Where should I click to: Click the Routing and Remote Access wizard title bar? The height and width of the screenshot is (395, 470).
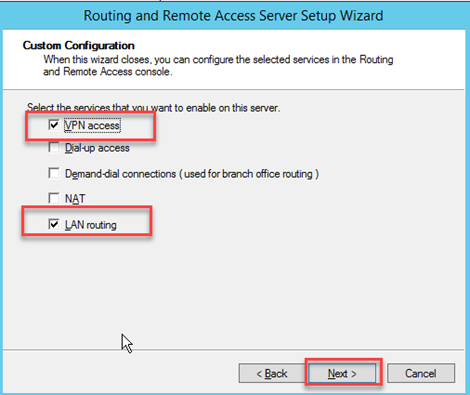233,16
